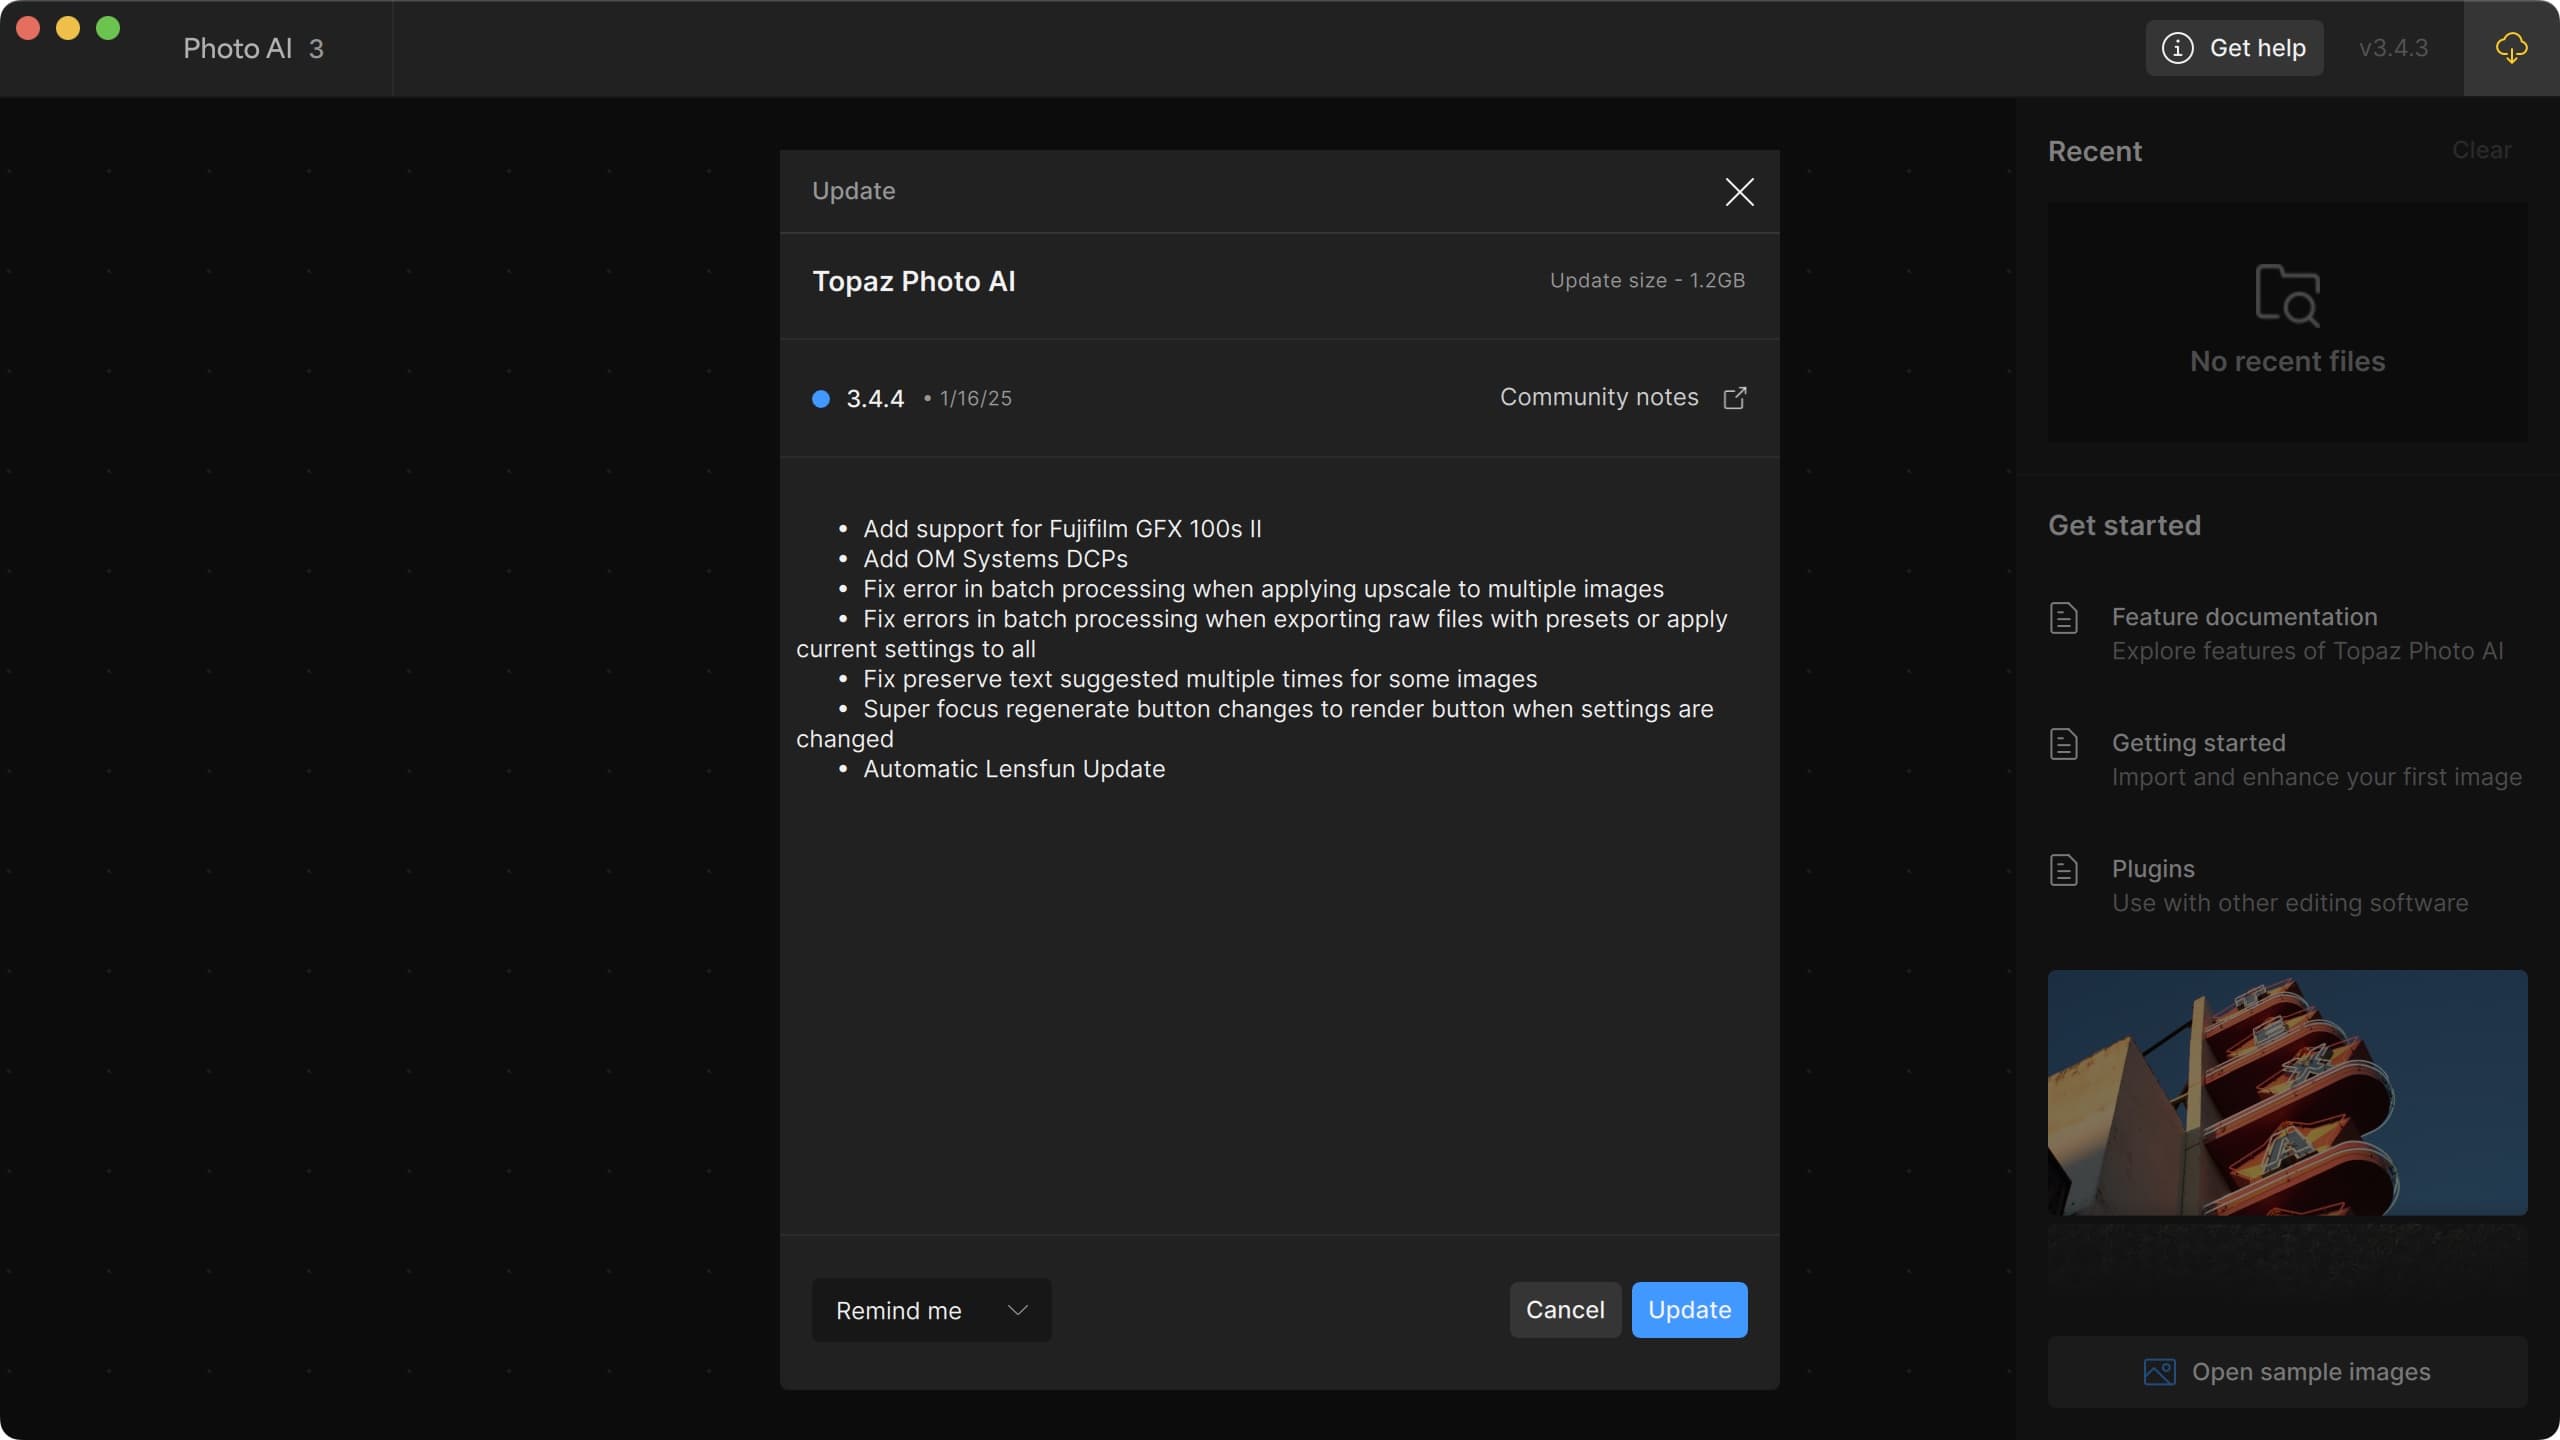Click the green macOS fullscreen button
This screenshot has height=1440, width=2560.
(108, 28)
